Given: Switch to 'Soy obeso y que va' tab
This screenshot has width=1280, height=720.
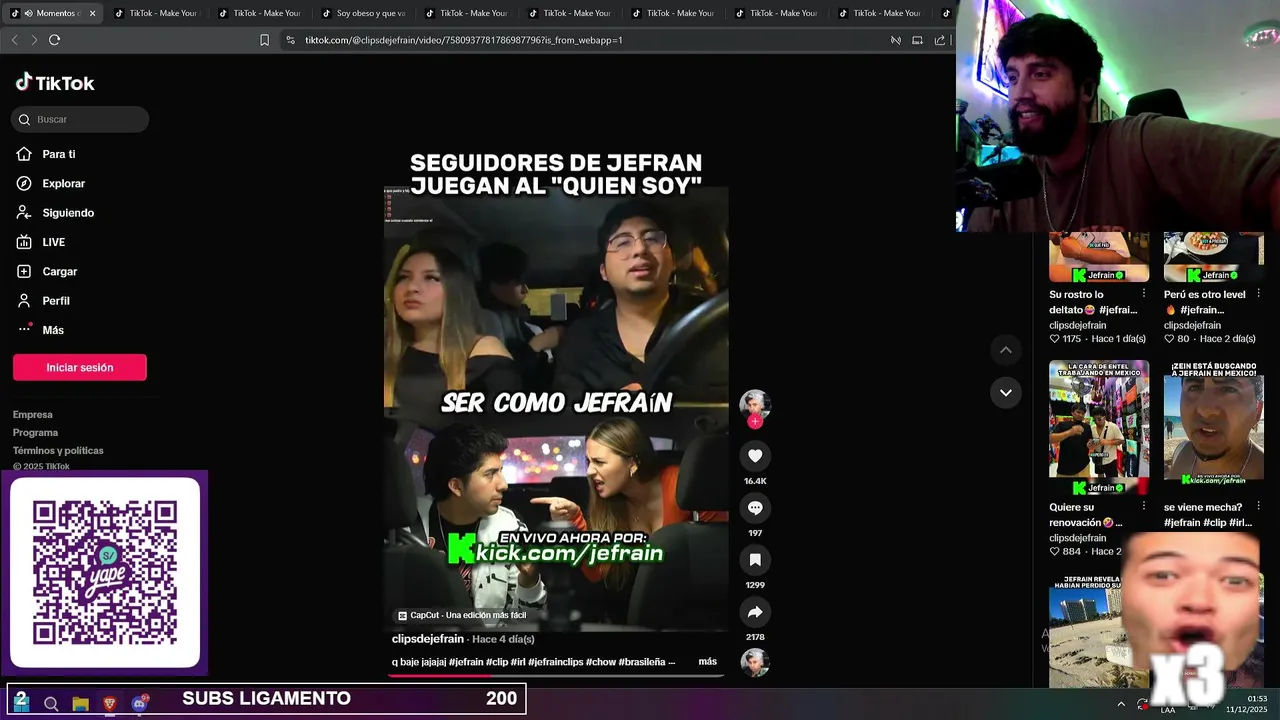Looking at the screenshot, I should pos(365,13).
